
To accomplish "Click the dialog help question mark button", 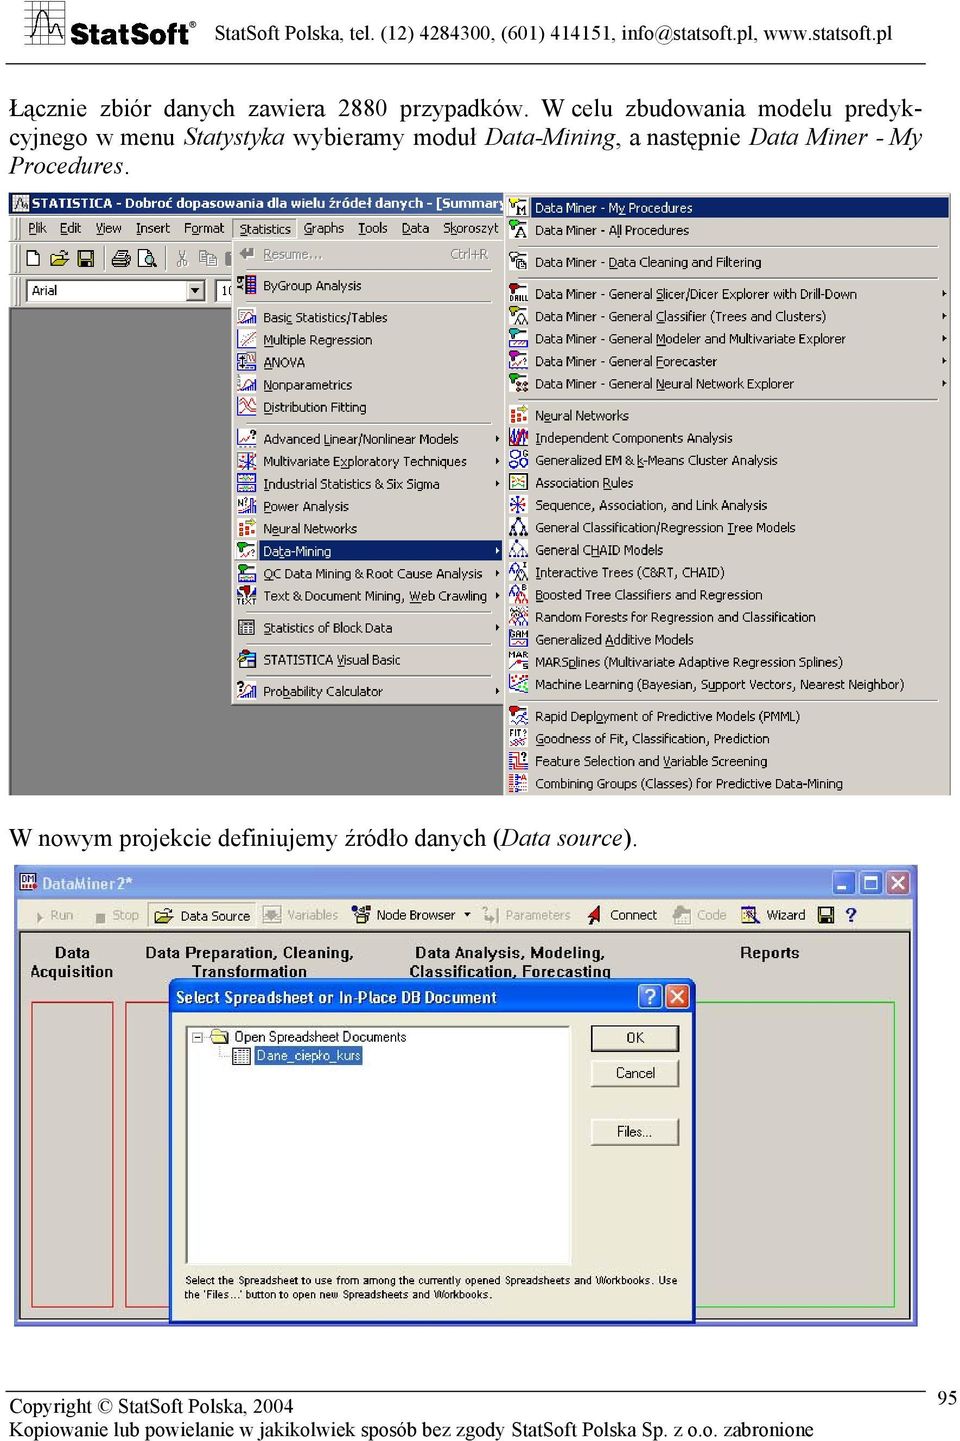I will point(650,996).
